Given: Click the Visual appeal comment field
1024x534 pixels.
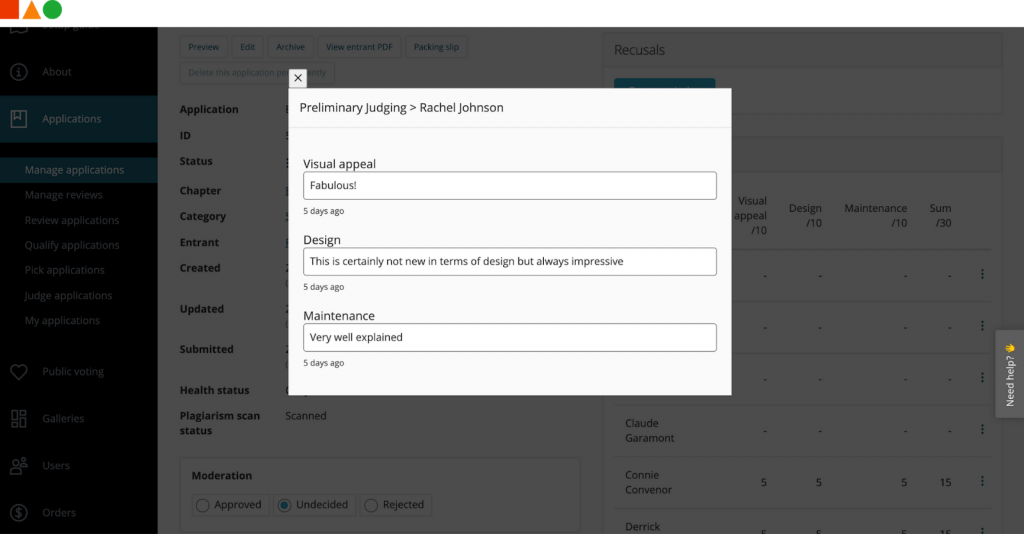Looking at the screenshot, I should [x=509, y=186].
